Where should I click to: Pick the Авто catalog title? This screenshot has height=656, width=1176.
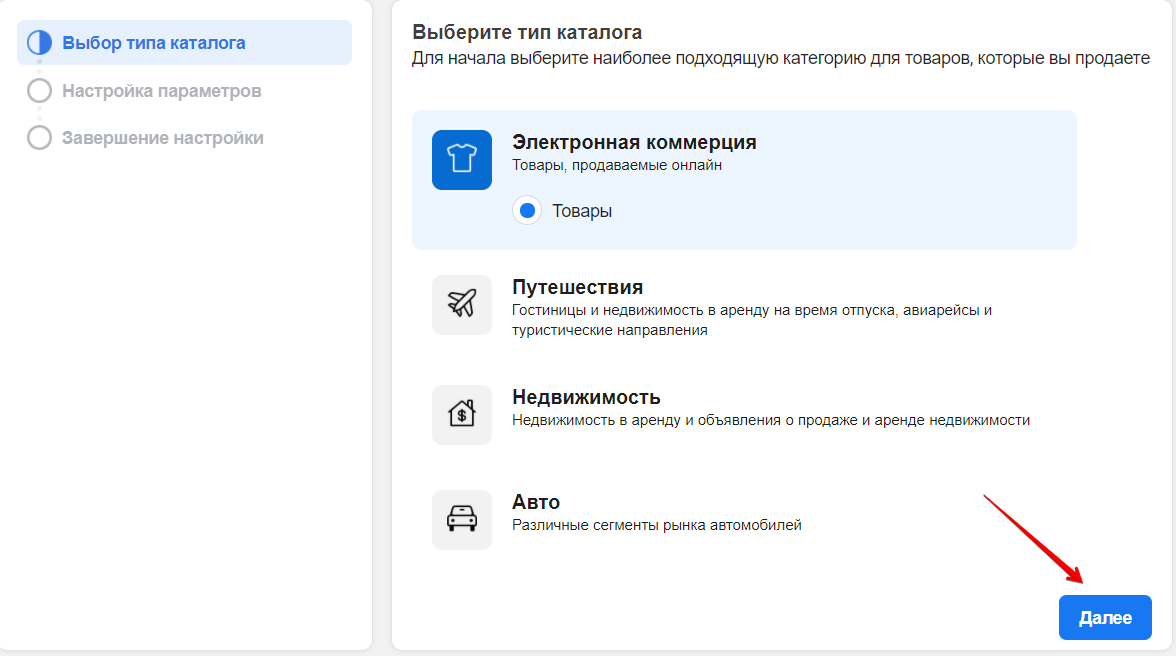click(x=536, y=502)
